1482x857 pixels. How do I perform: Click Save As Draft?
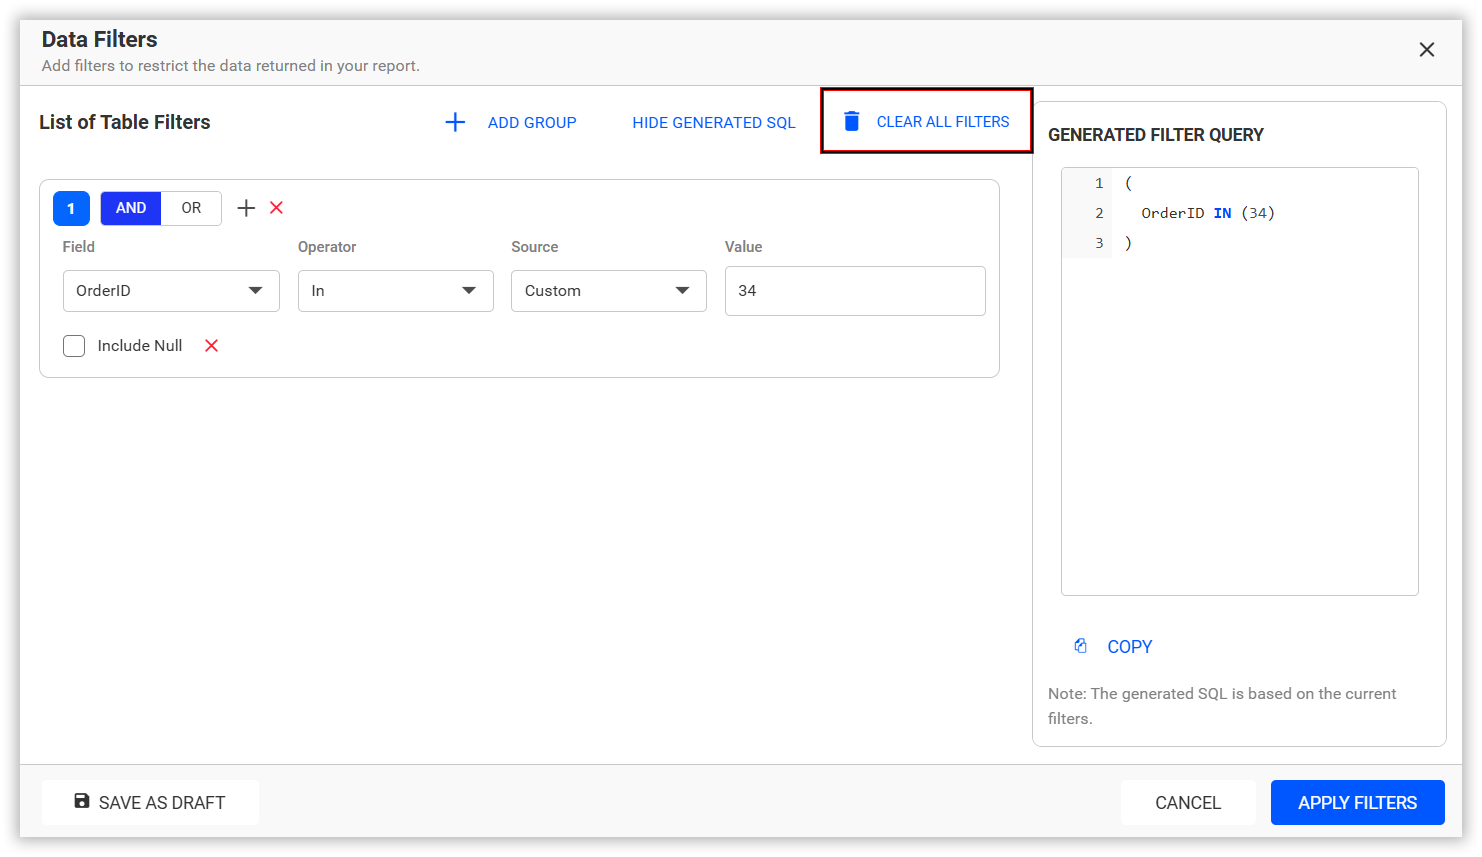[x=150, y=802]
